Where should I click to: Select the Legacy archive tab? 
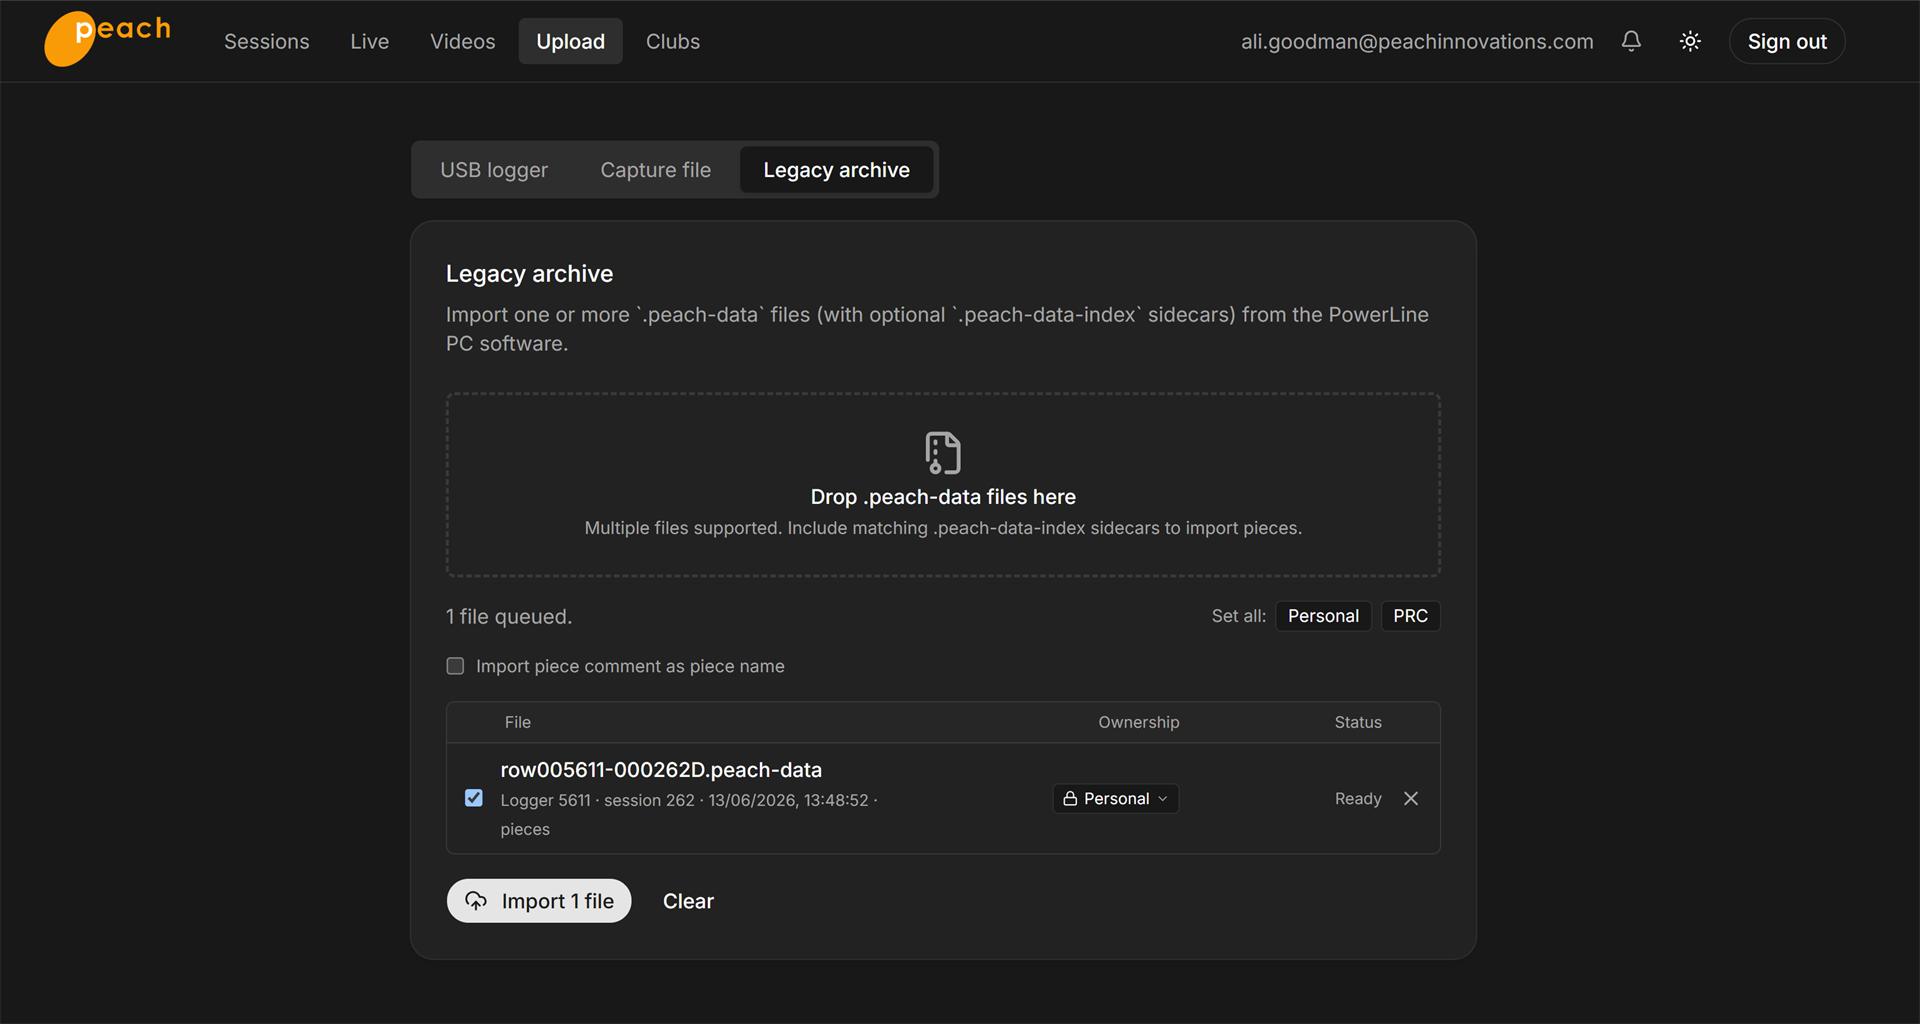tap(837, 170)
